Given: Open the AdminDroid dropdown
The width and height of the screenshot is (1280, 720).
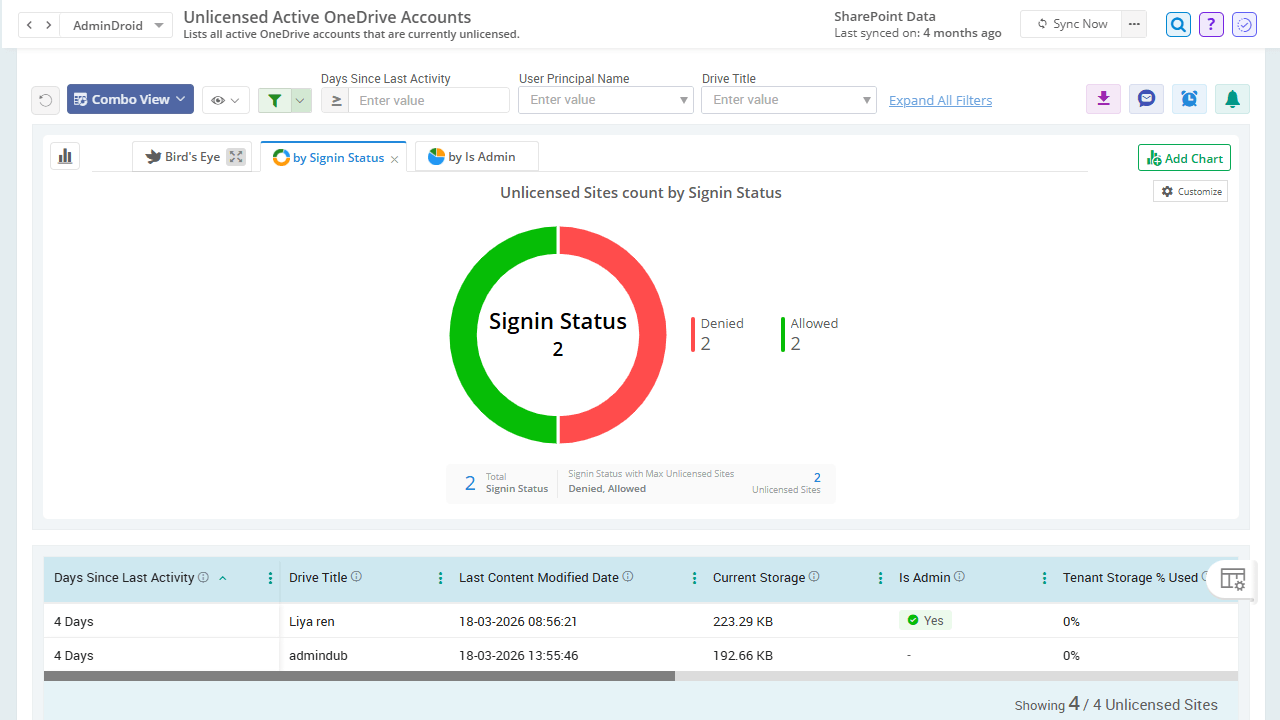Looking at the screenshot, I should (116, 25).
